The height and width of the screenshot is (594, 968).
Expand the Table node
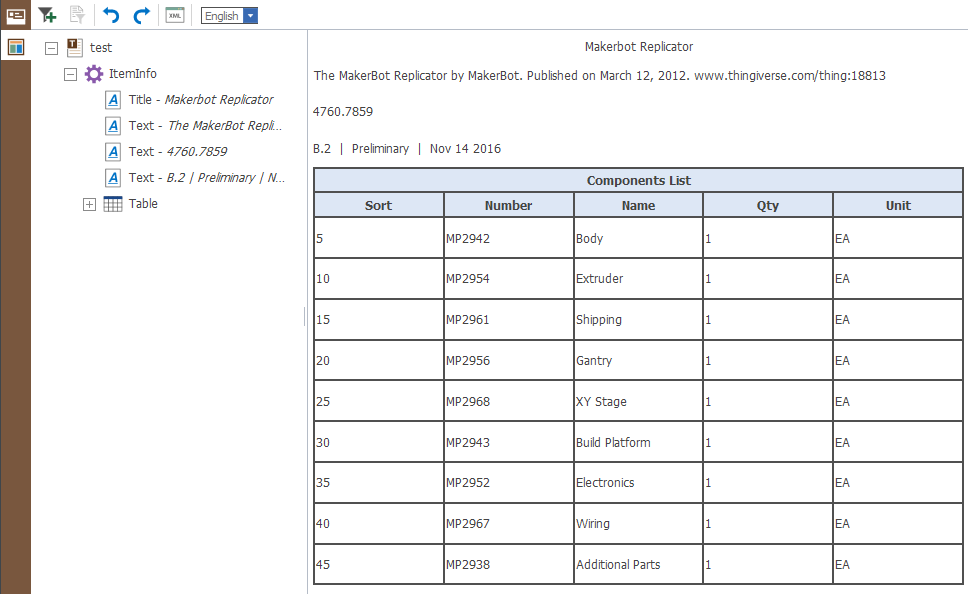click(x=89, y=204)
